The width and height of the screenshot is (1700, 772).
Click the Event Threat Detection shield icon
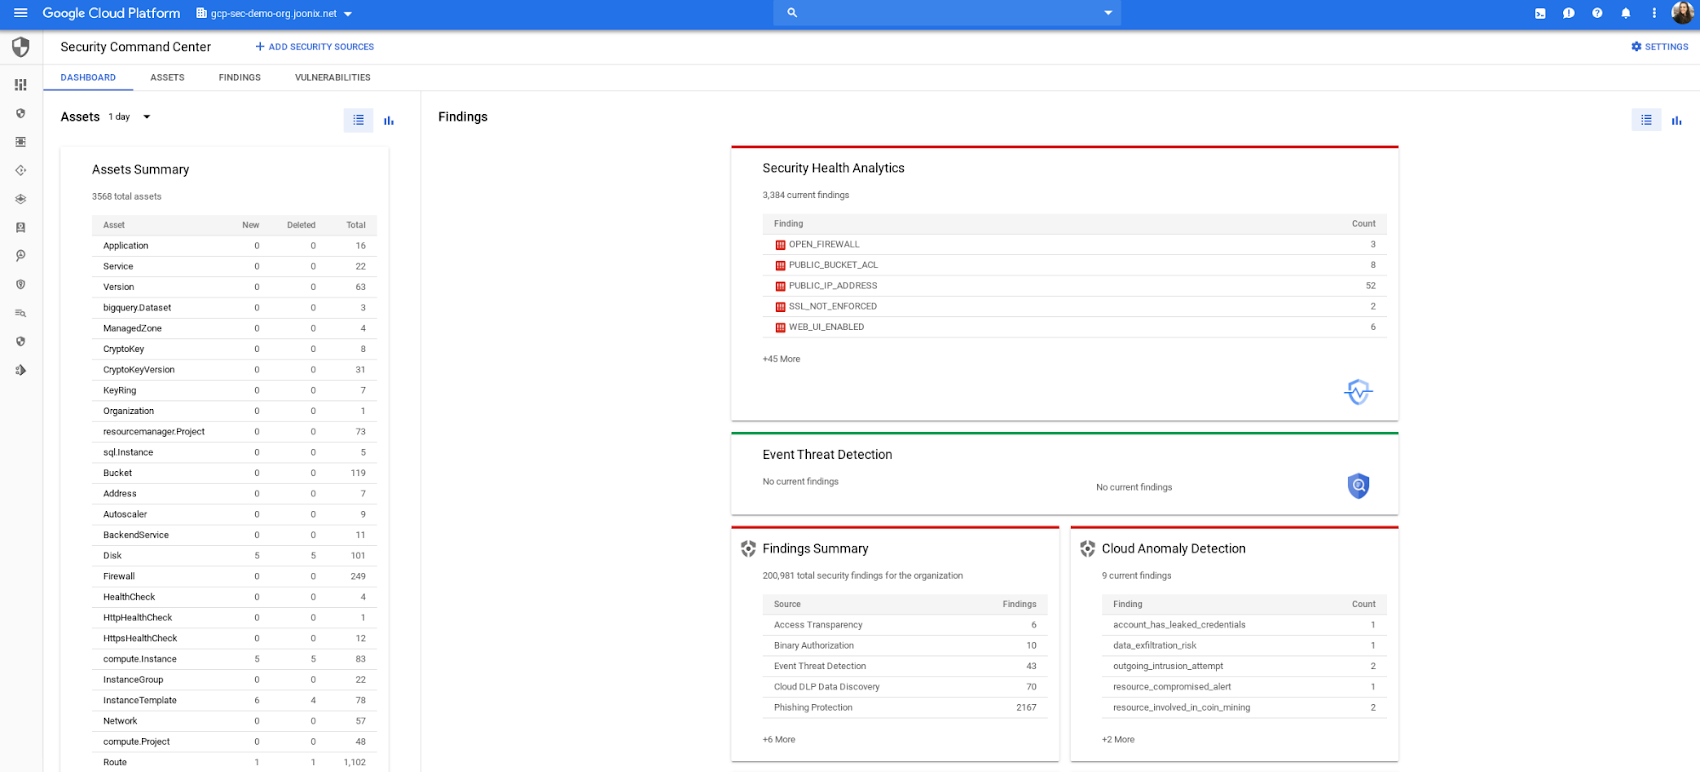pos(1358,486)
